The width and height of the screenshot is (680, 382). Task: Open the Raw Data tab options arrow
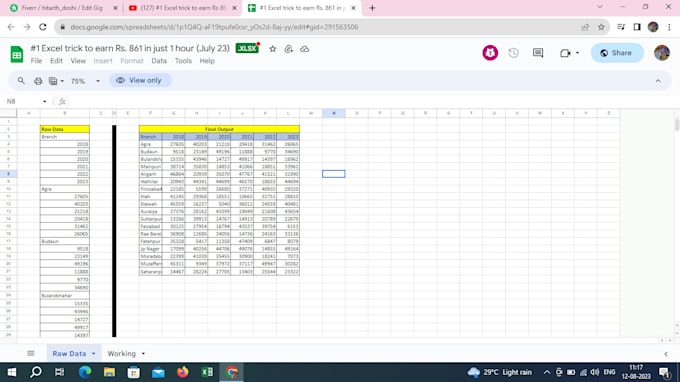coord(94,353)
